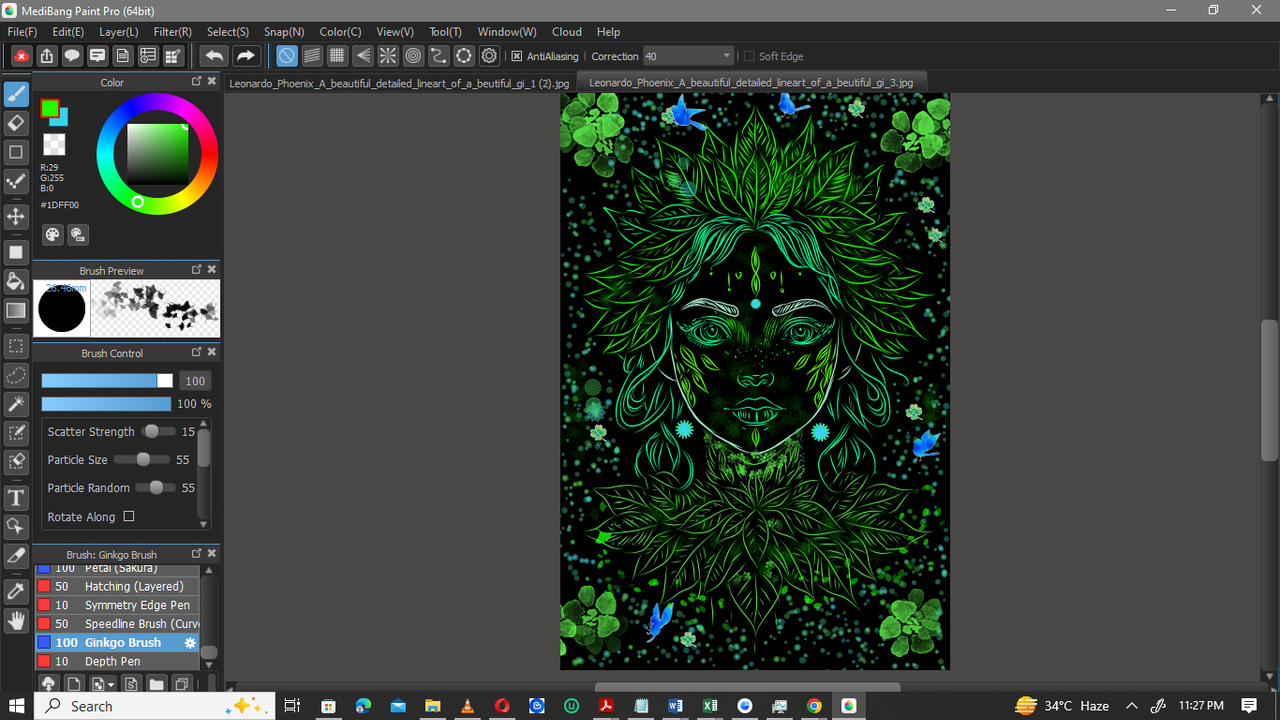Click the brush size value field 100
The width and height of the screenshot is (1280, 720).
(195, 381)
